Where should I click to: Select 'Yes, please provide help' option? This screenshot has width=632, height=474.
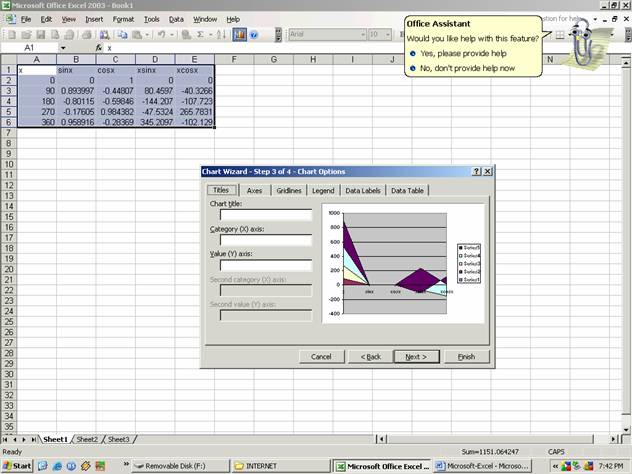point(463,53)
